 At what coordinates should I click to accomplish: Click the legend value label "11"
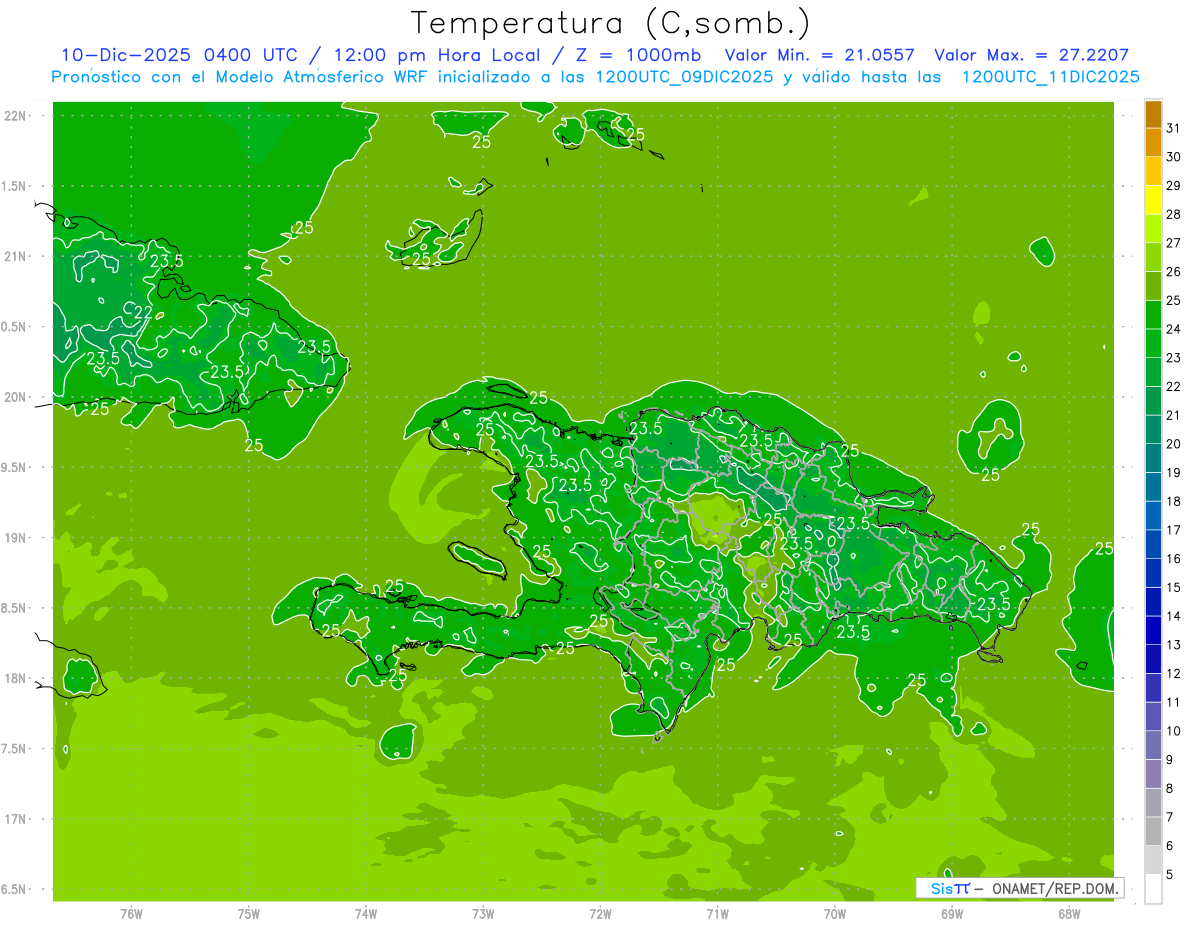[1174, 703]
